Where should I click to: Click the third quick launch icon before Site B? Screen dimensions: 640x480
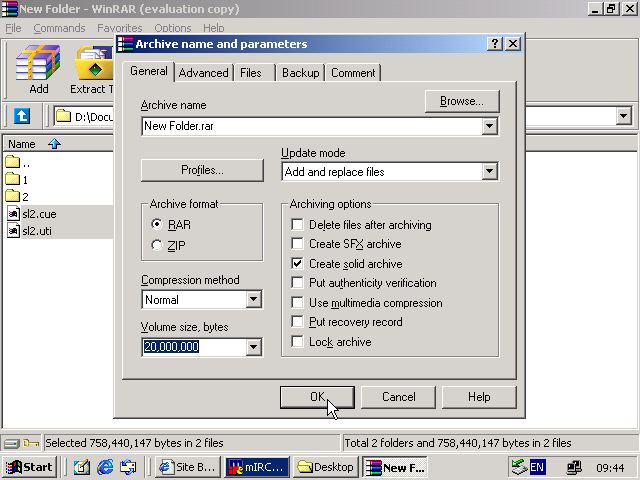tap(128, 467)
